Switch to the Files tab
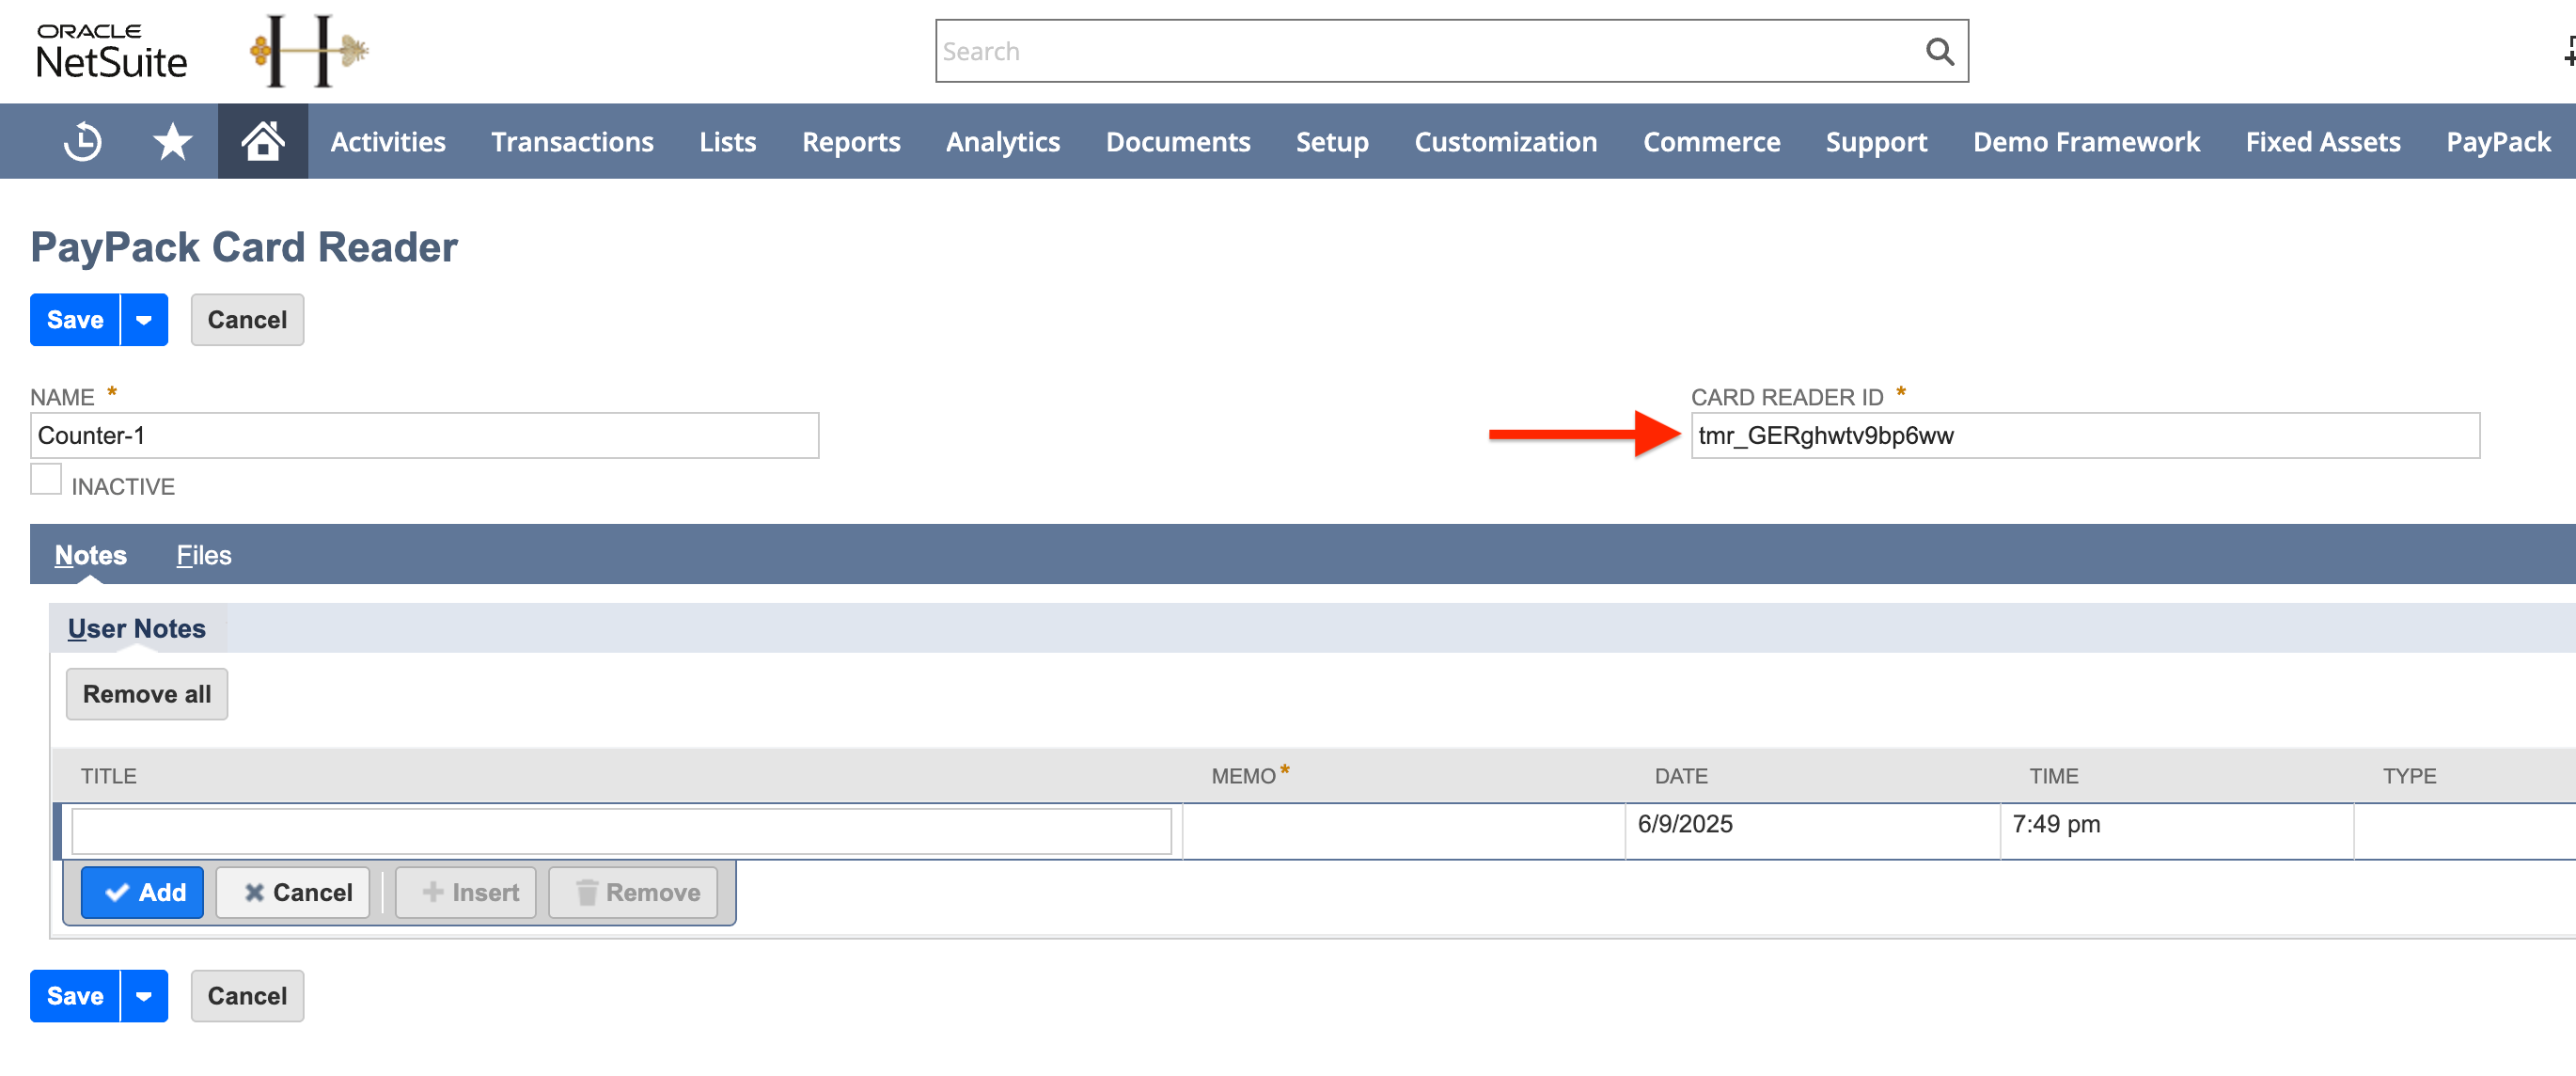The height and width of the screenshot is (1076, 2576). [203, 554]
